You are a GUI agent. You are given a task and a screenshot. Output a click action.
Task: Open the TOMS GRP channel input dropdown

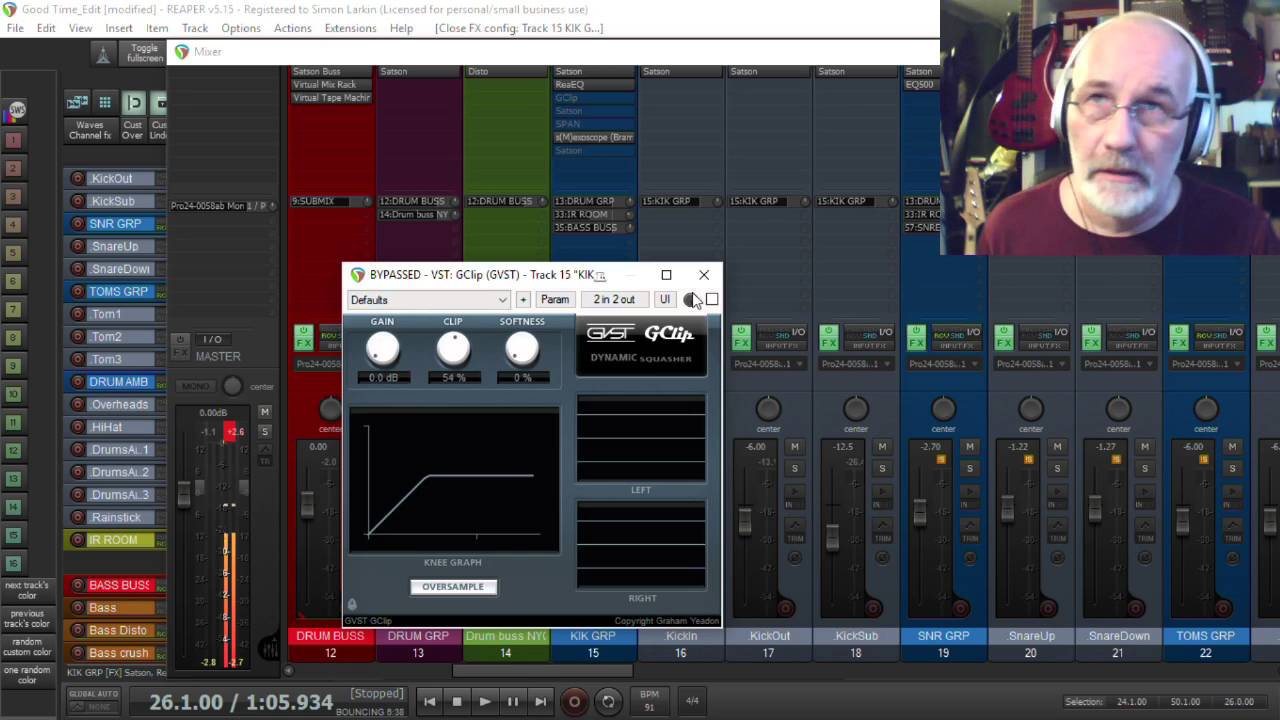pyautogui.click(x=1207, y=364)
